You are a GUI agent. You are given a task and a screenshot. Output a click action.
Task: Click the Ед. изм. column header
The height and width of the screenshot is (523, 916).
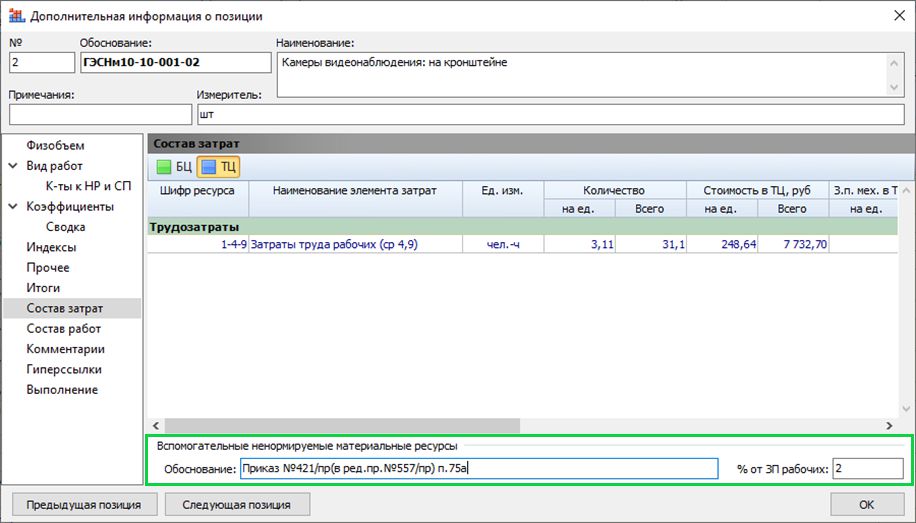coord(502,199)
